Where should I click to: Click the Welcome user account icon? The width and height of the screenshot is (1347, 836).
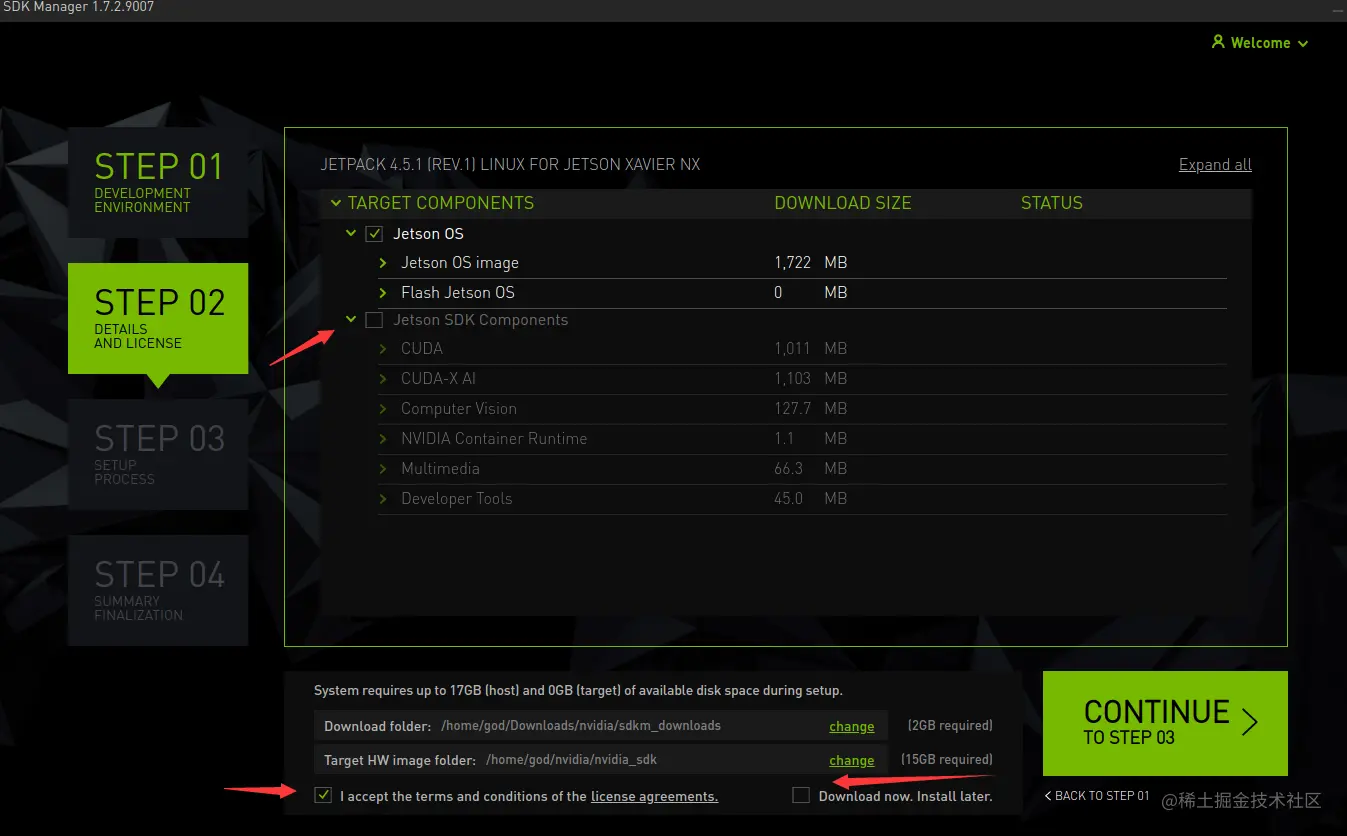point(1217,42)
